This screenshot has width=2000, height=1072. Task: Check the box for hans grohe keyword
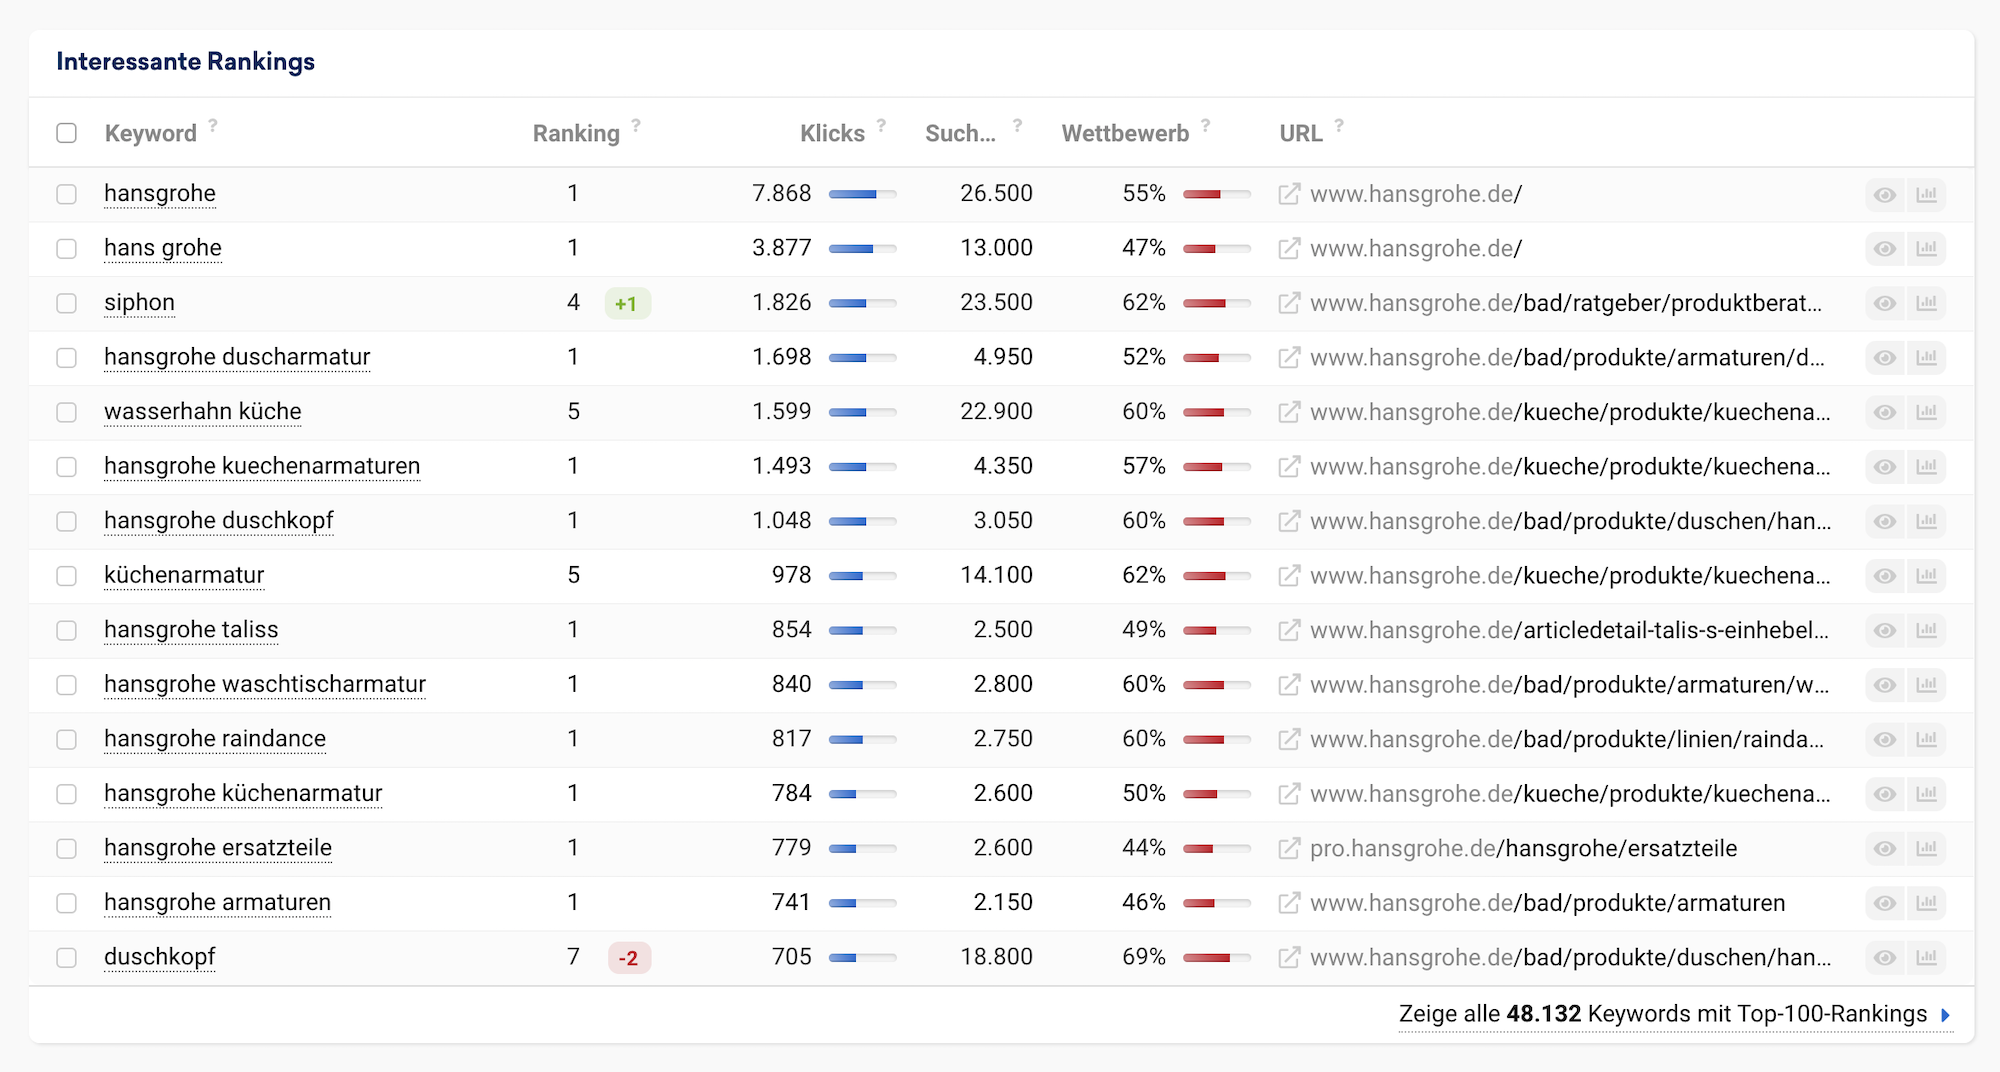pos(67,248)
